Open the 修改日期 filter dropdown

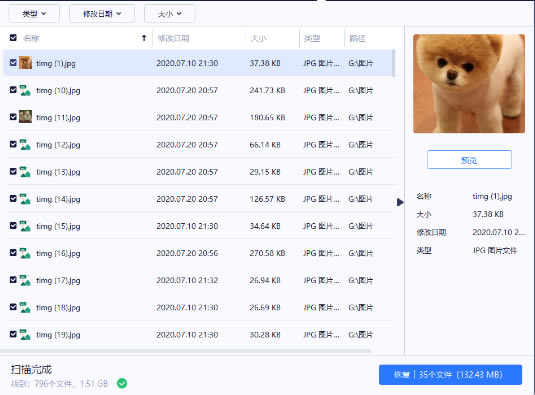[x=102, y=14]
